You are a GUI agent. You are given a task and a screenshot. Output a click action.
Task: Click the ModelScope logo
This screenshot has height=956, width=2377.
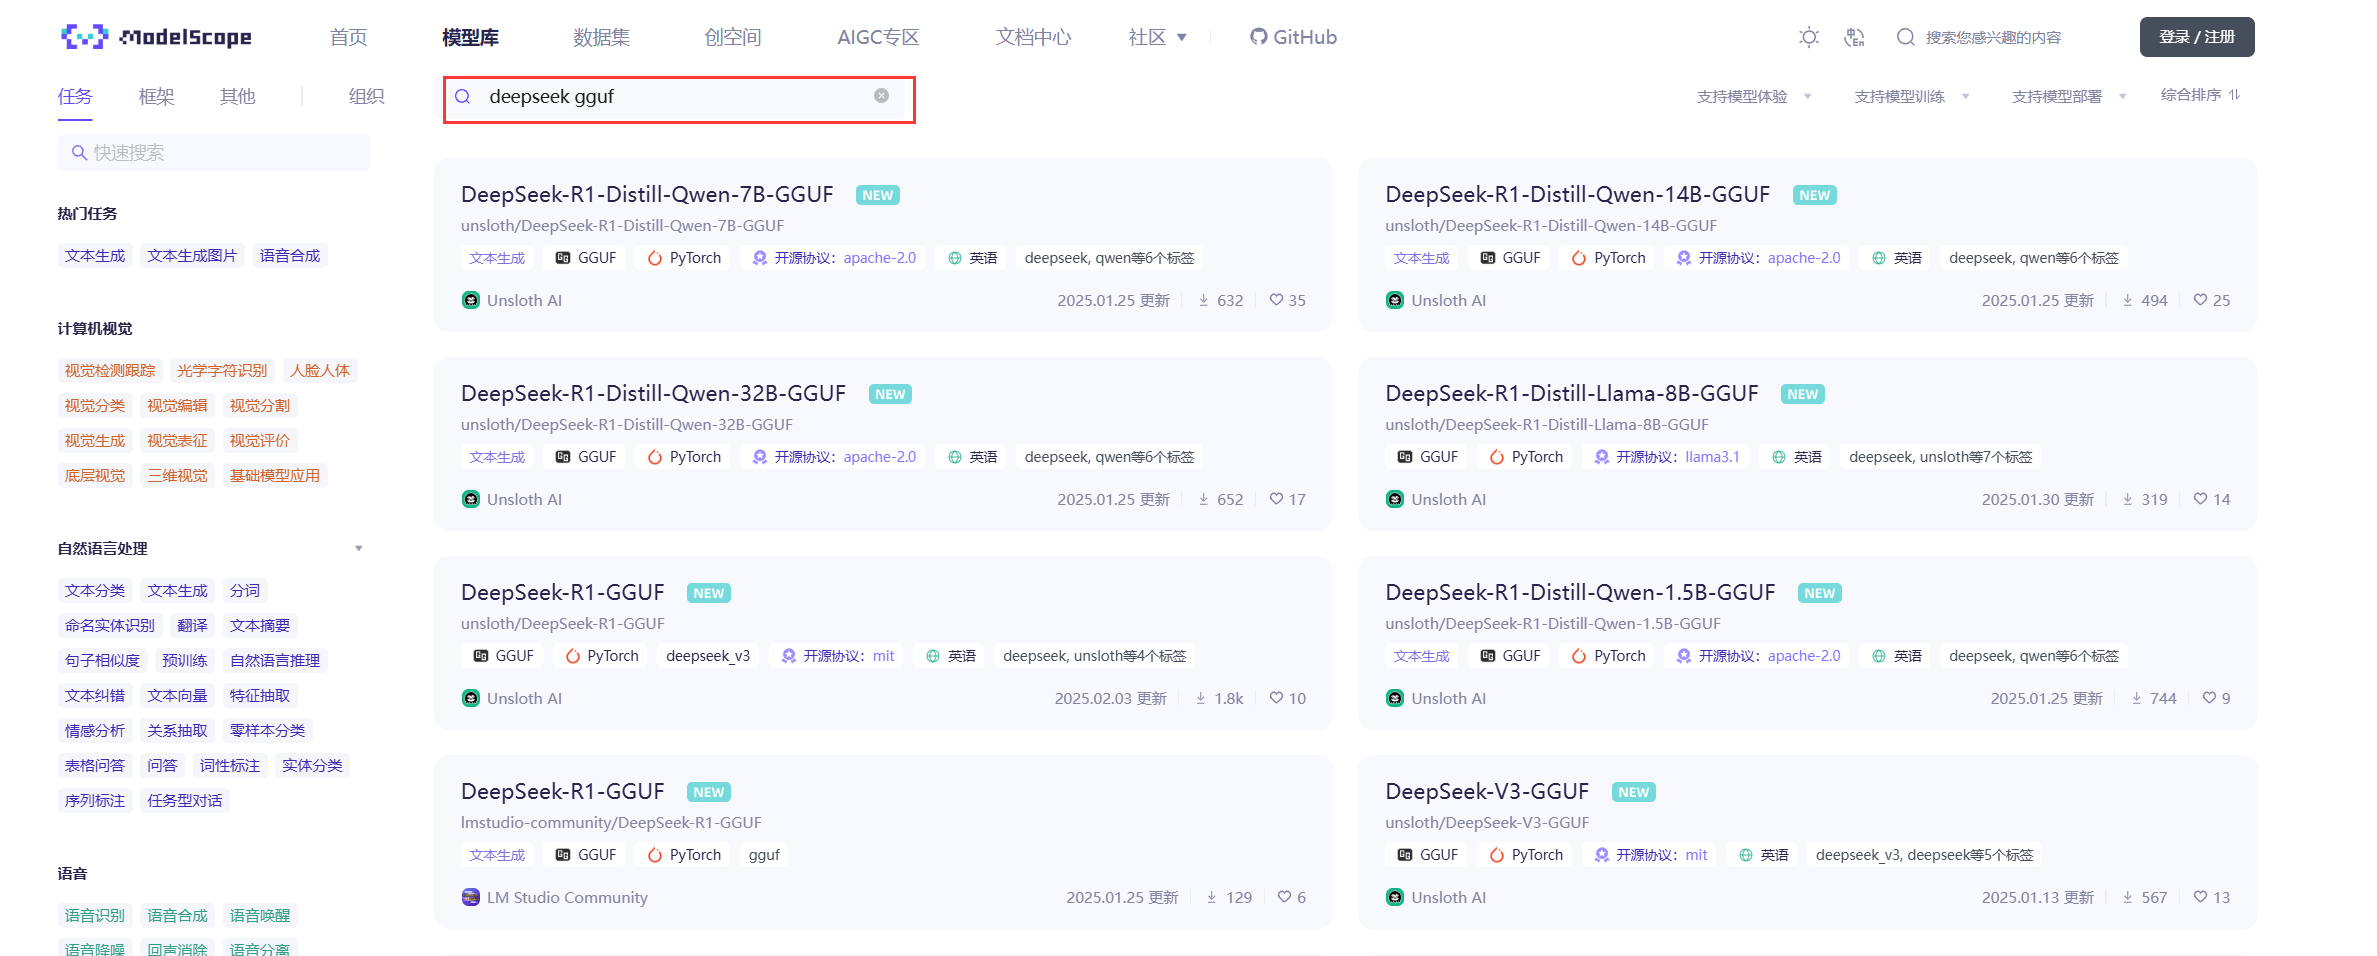(156, 37)
